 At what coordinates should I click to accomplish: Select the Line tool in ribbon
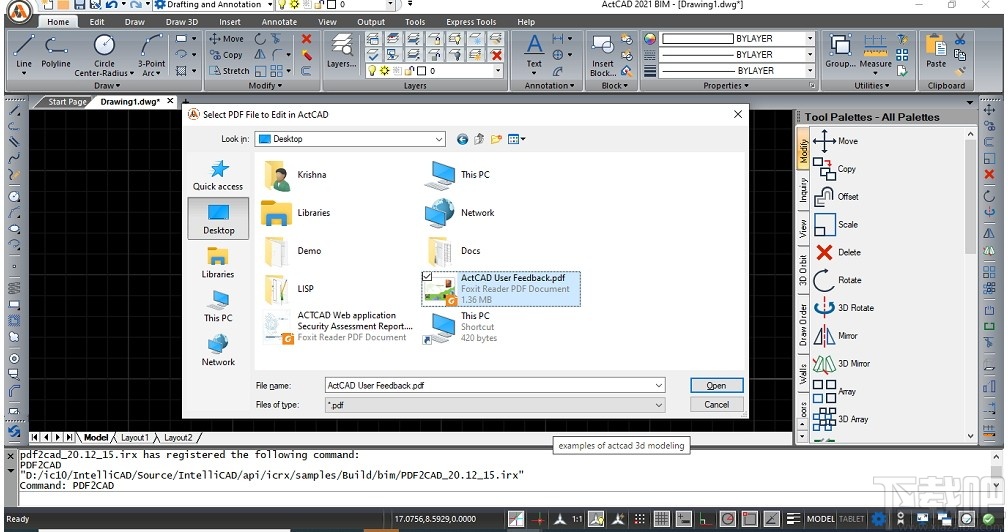[x=24, y=51]
